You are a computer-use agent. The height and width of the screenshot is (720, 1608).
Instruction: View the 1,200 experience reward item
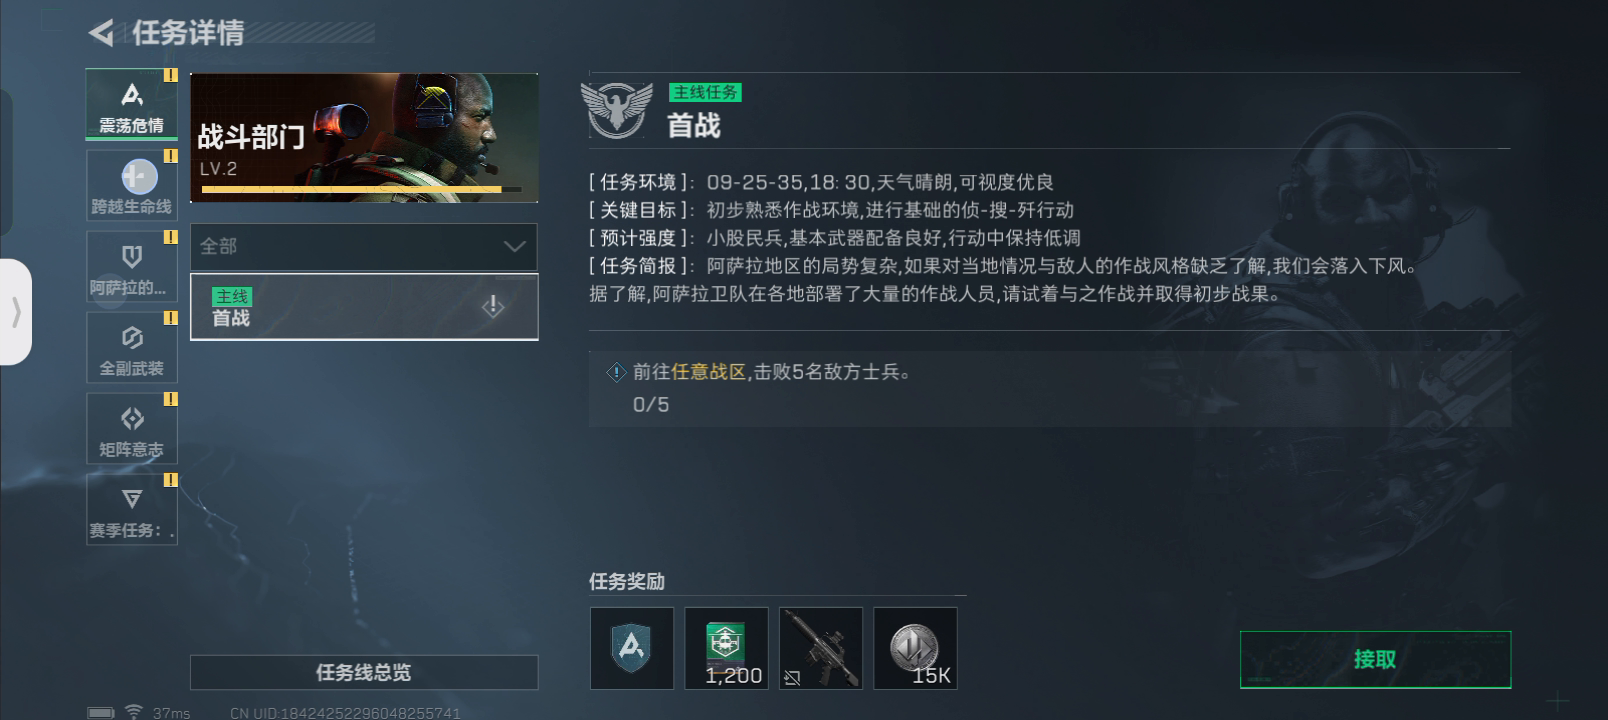[726, 648]
